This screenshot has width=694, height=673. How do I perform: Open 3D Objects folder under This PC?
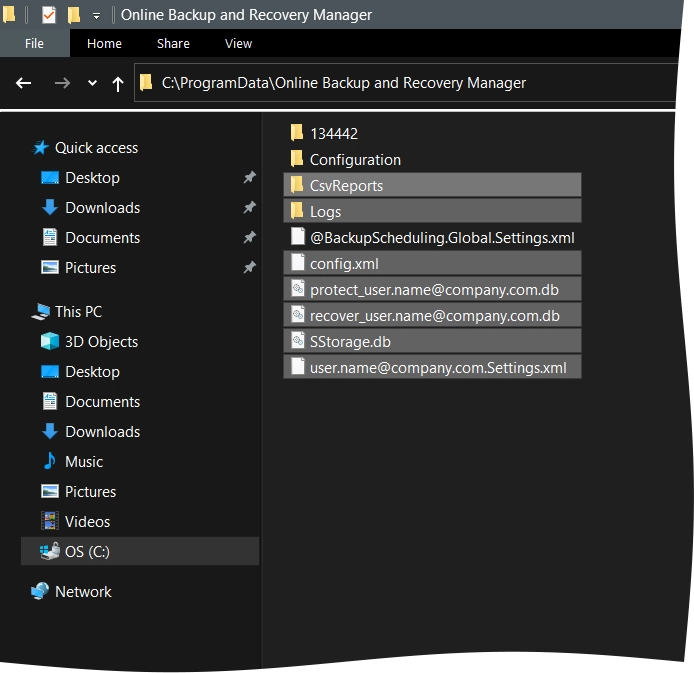pyautogui.click(x=101, y=342)
